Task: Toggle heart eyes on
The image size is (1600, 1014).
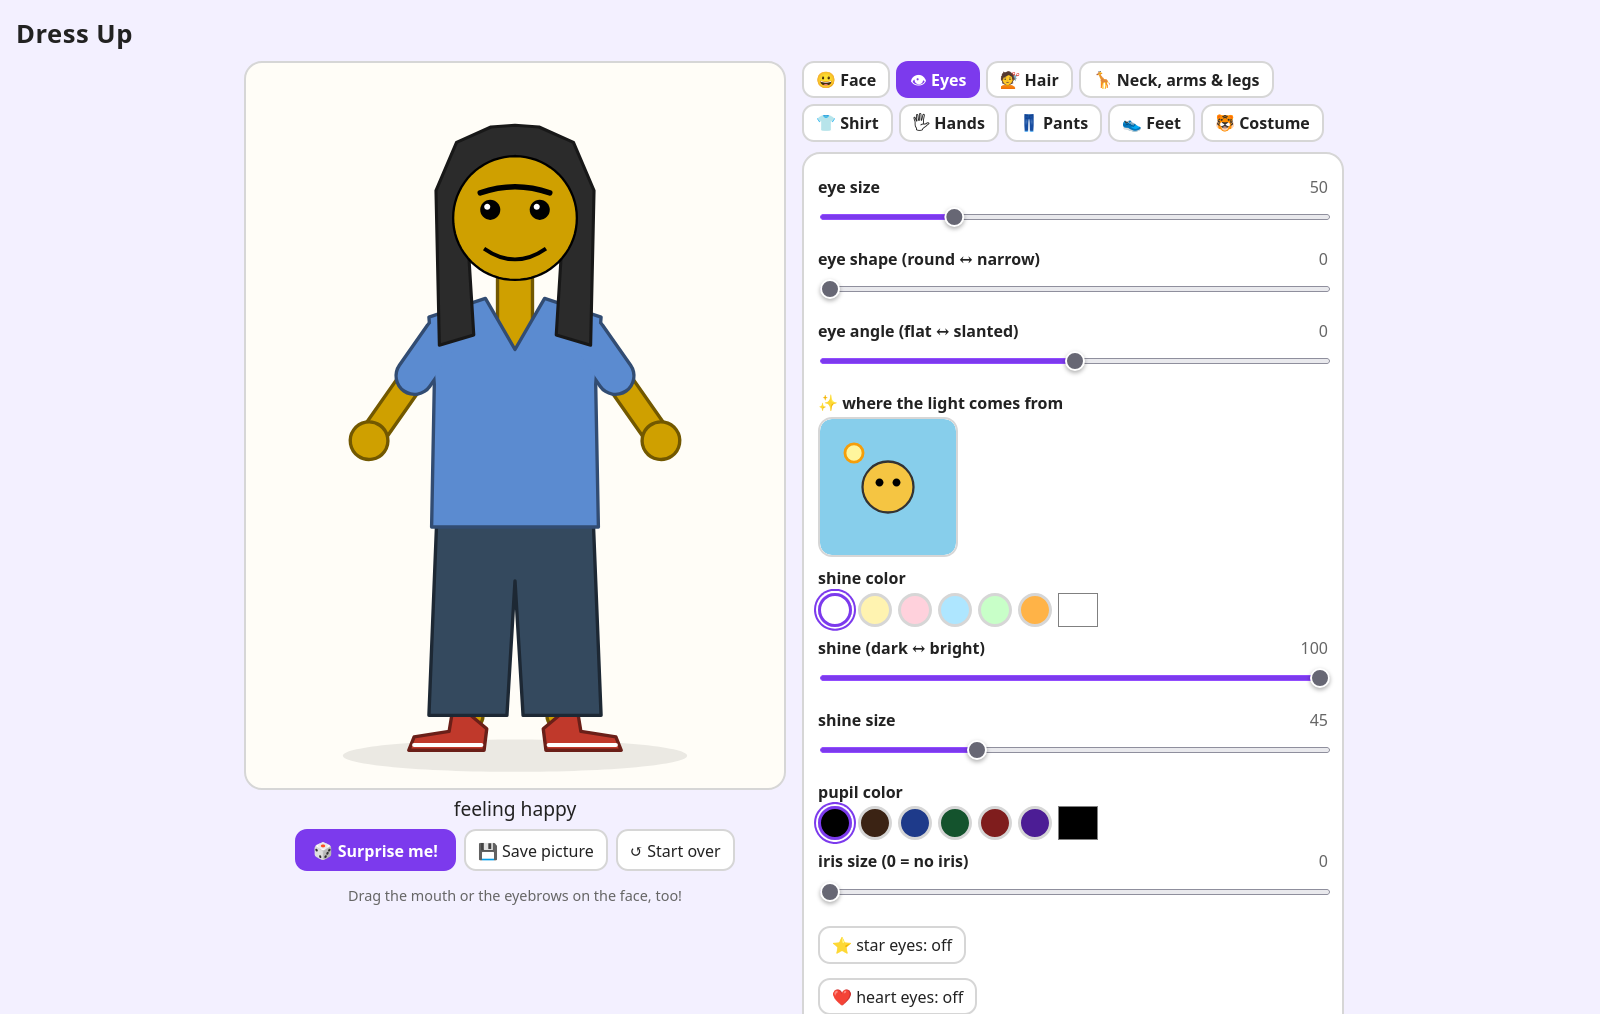Action: (897, 997)
